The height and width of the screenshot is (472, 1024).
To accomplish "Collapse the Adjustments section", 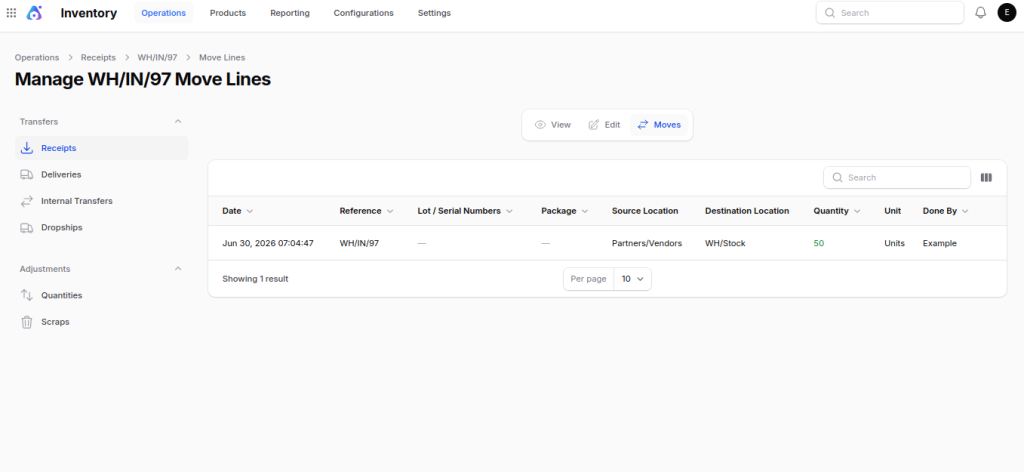I will [x=178, y=269].
